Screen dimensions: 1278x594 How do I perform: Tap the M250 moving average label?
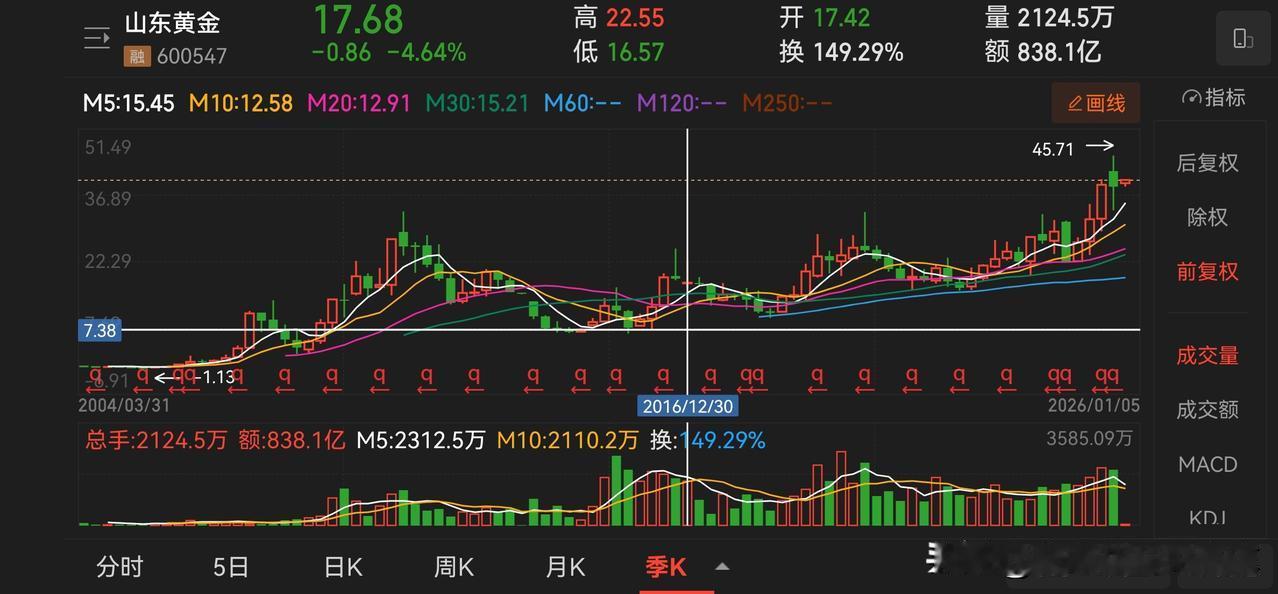(788, 103)
